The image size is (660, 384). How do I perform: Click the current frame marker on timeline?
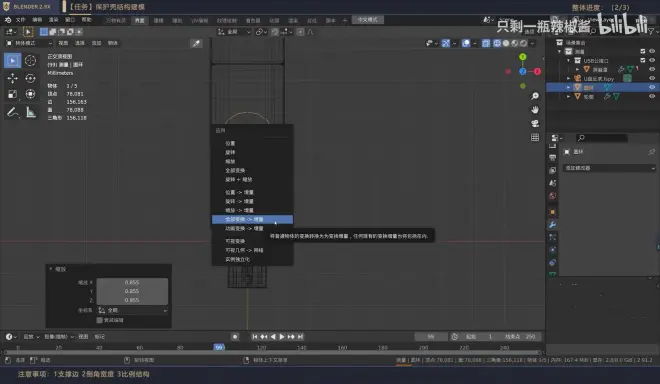pyautogui.click(x=219, y=347)
